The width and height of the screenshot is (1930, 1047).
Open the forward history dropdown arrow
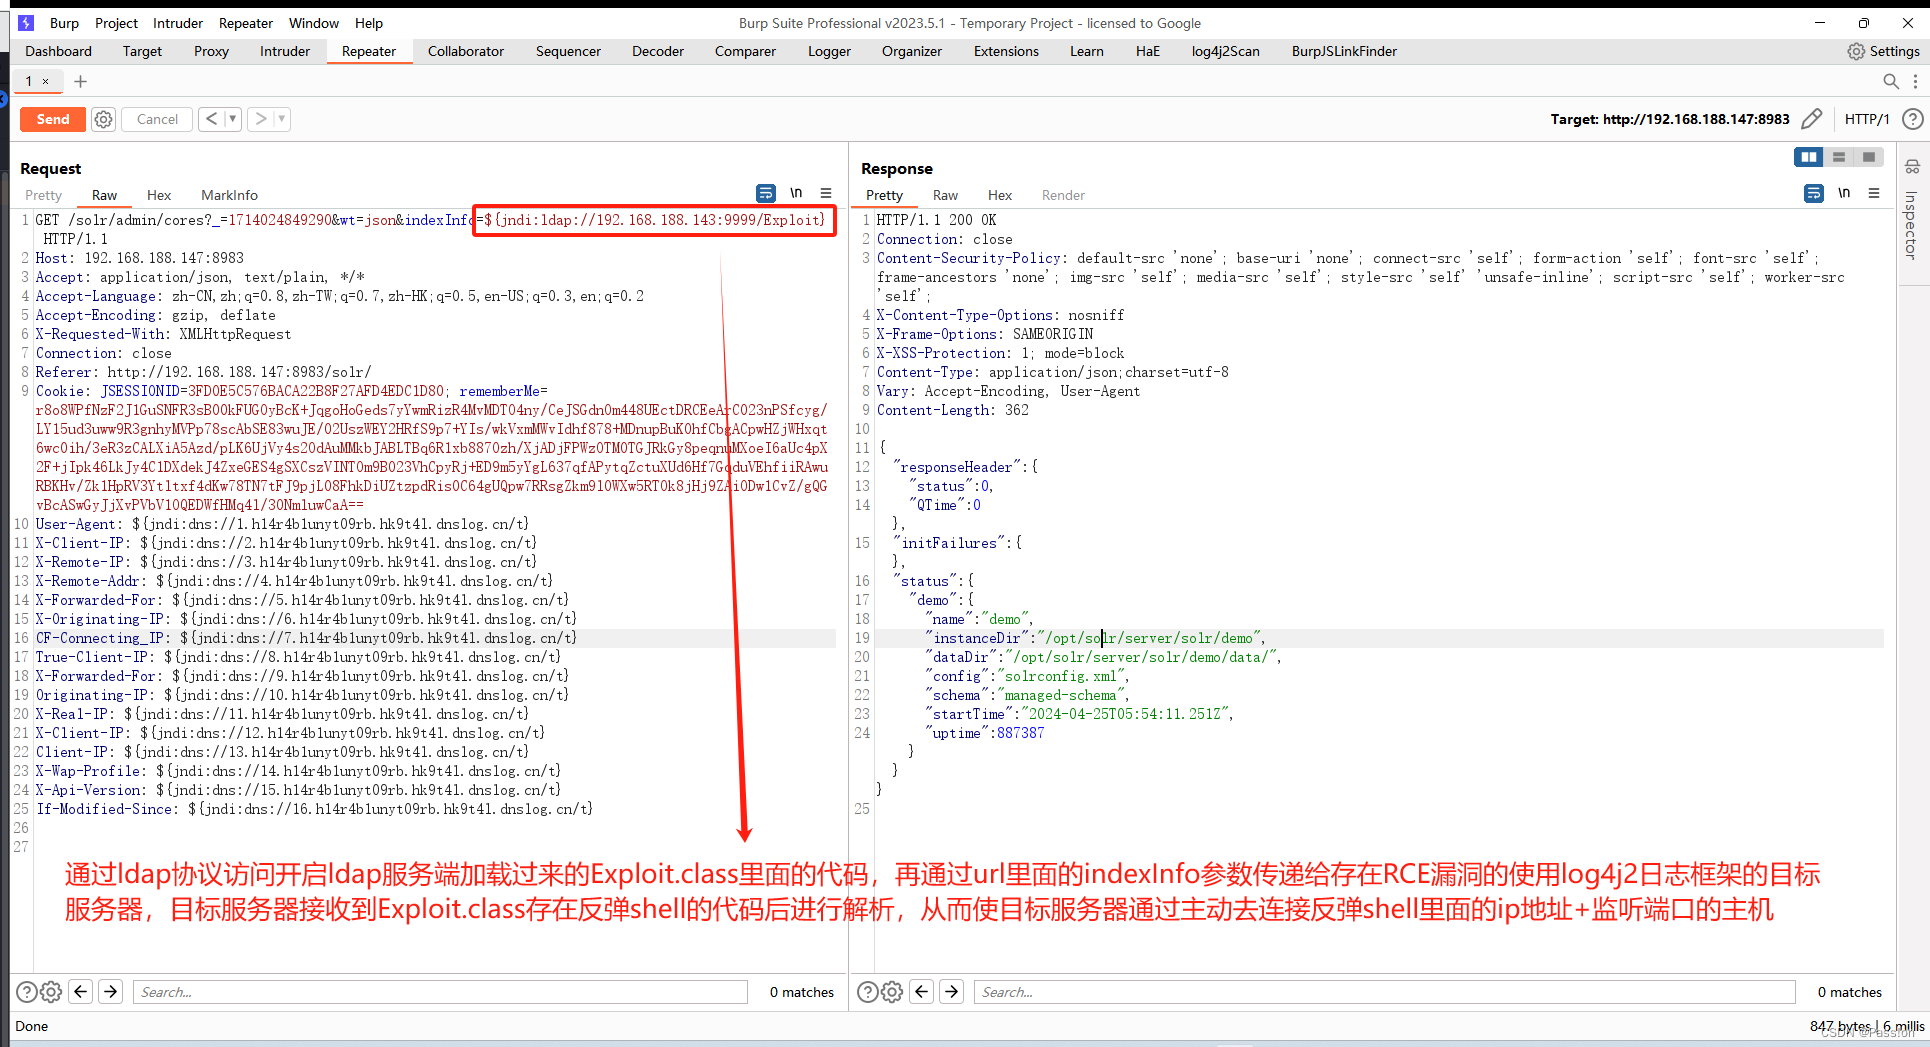point(282,119)
